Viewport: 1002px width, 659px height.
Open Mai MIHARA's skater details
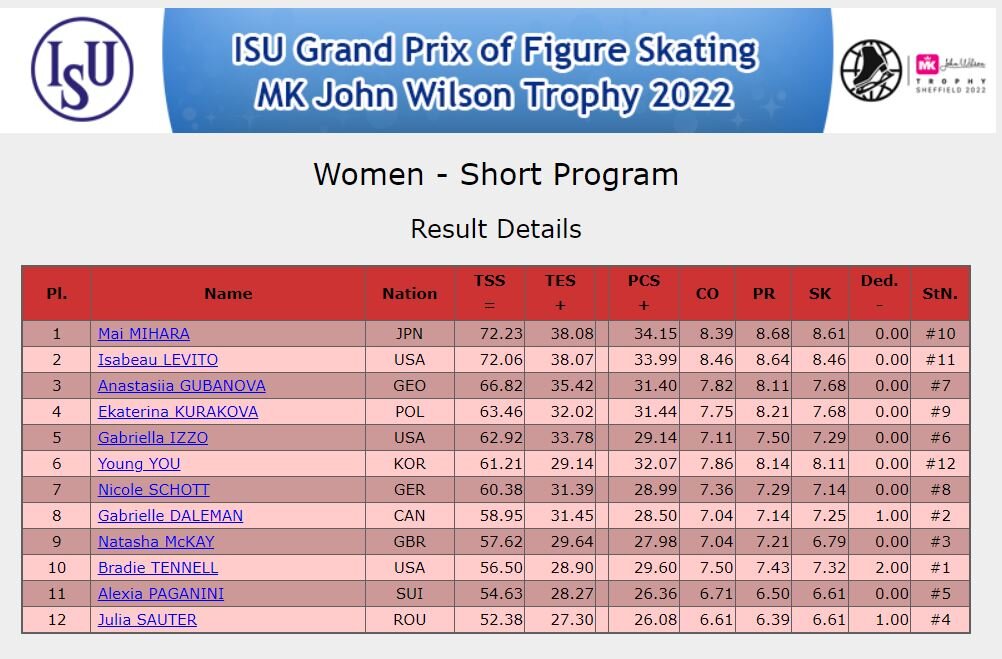point(144,334)
